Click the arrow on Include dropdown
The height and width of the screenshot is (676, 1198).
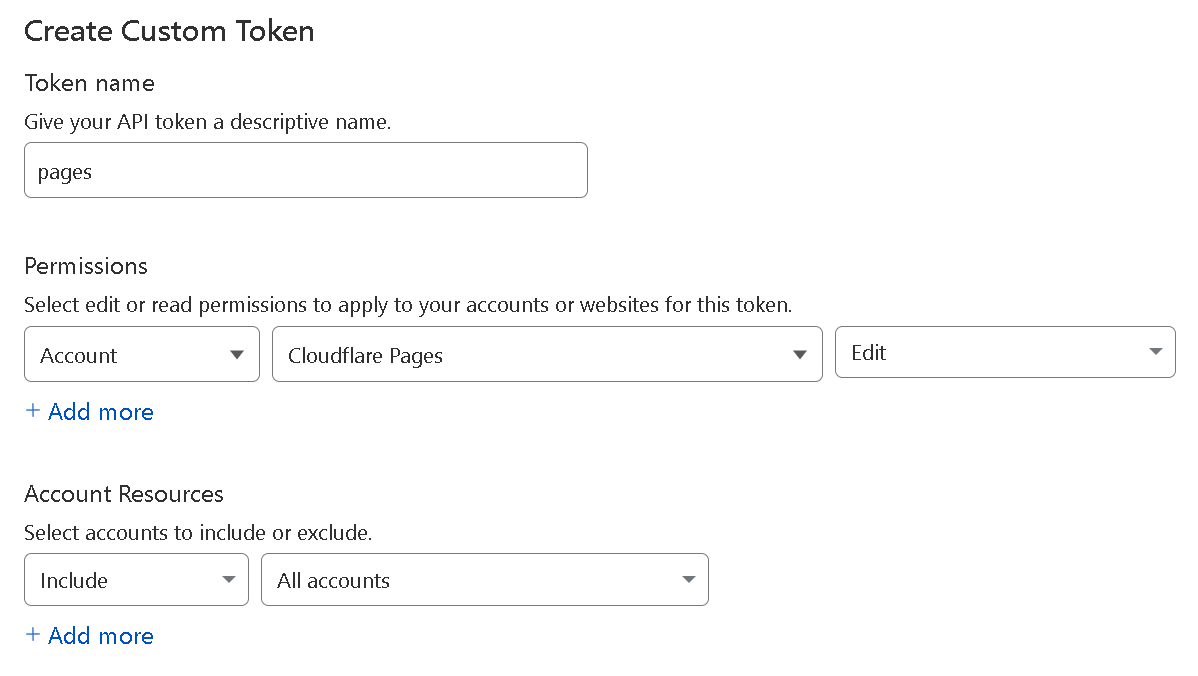click(x=228, y=580)
